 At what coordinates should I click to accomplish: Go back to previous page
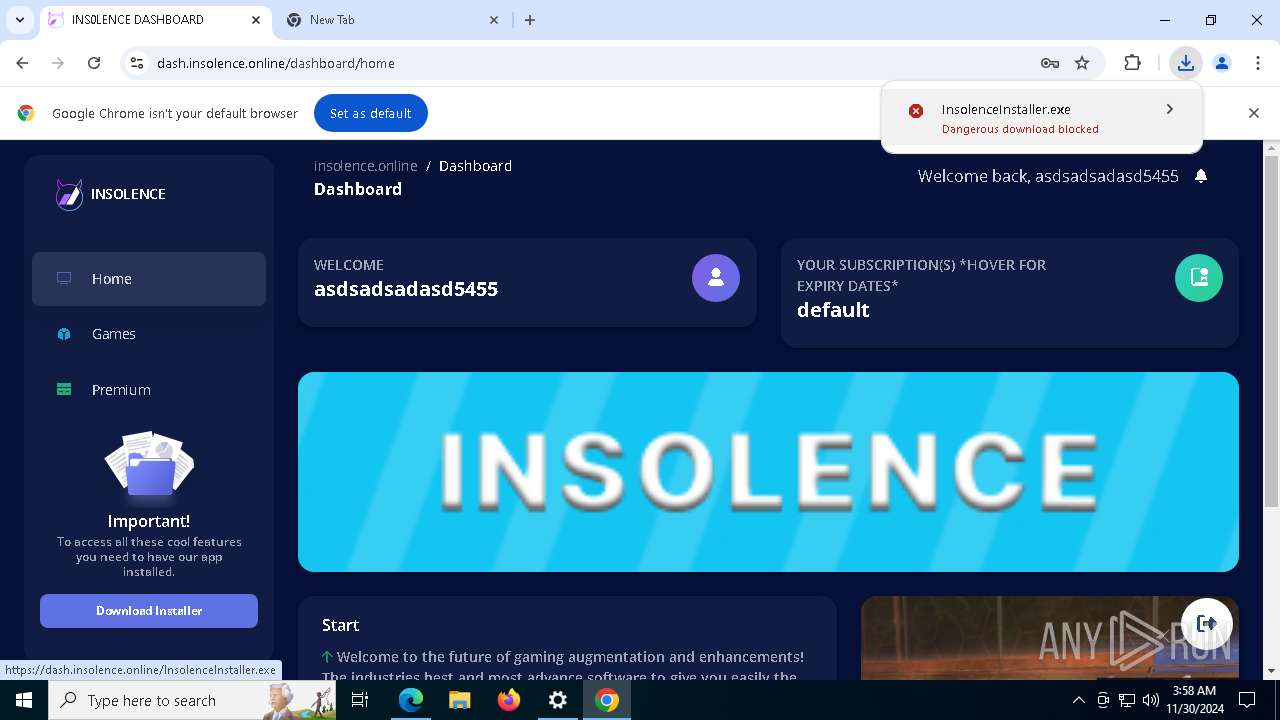tap(22, 63)
